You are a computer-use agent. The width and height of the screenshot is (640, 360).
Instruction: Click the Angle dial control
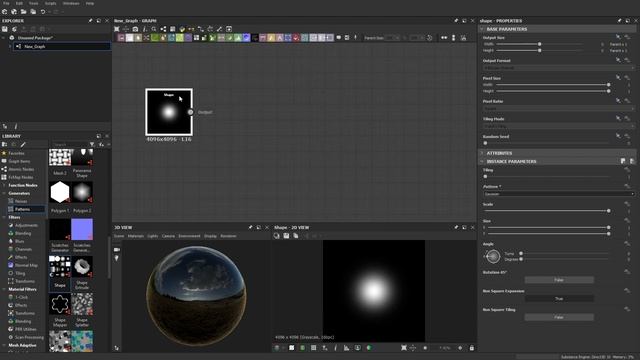coord(493,256)
